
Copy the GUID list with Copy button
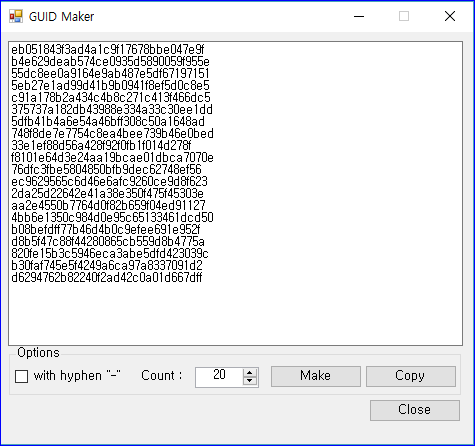pos(411,376)
